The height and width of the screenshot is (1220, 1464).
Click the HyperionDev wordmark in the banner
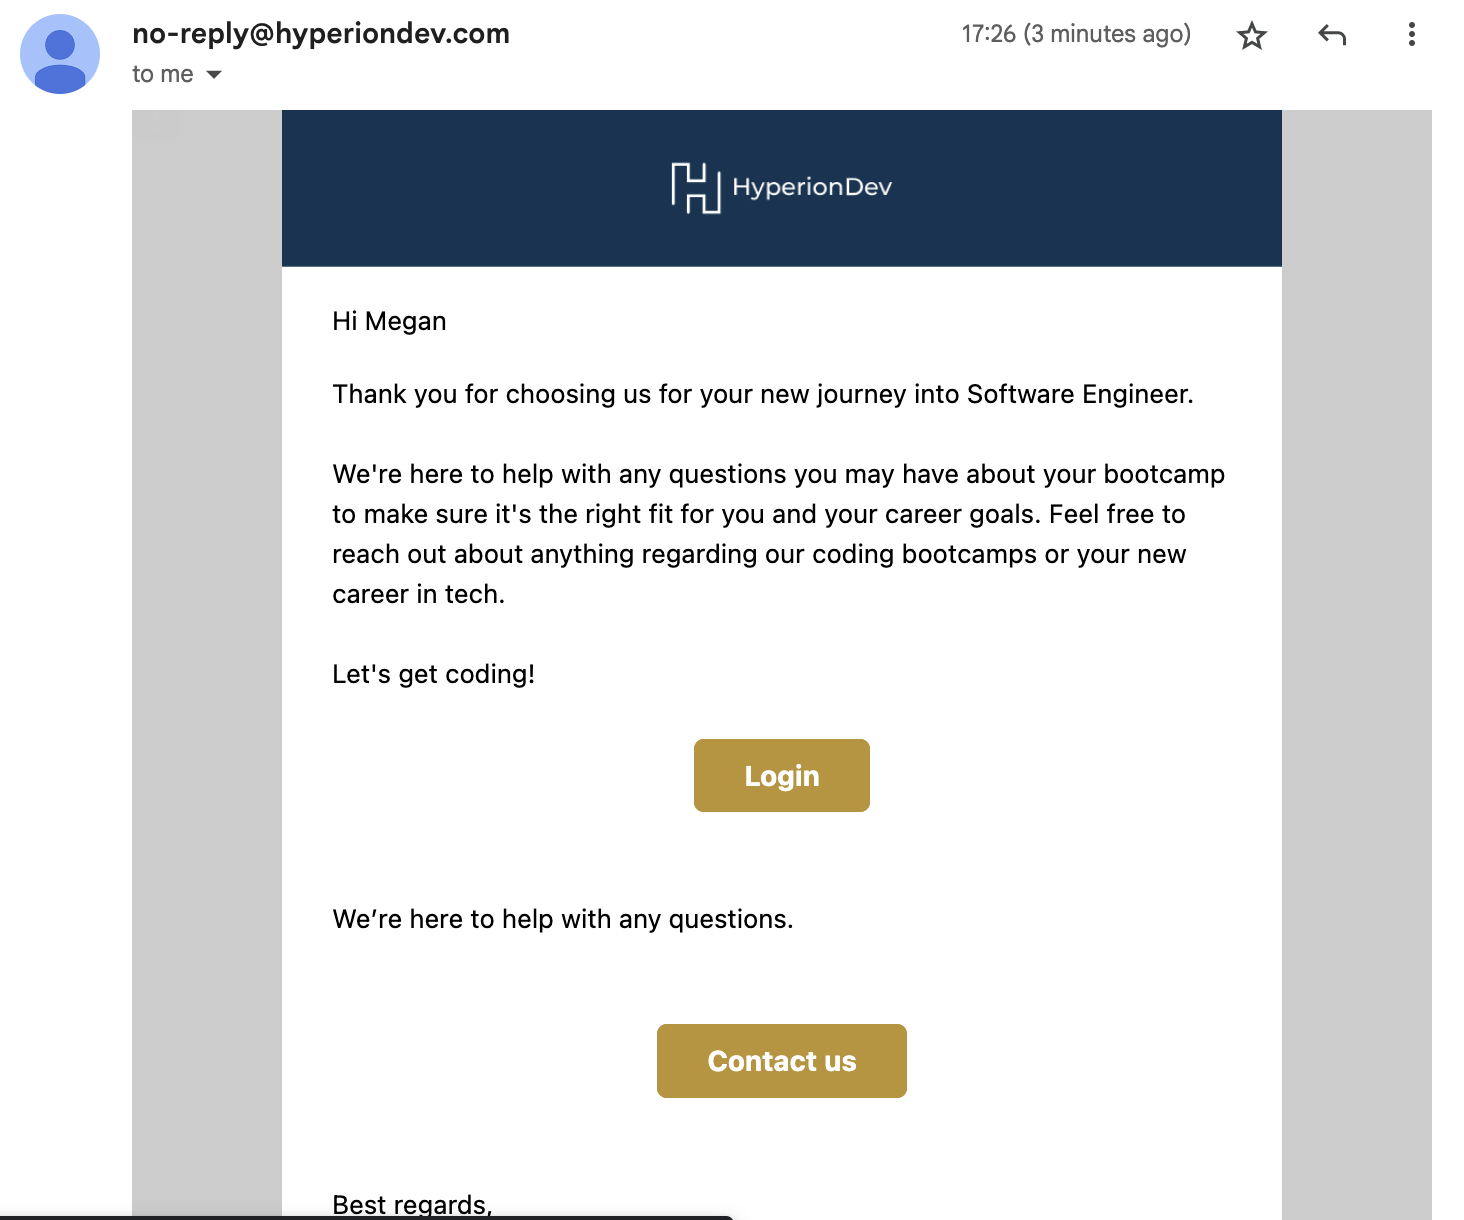811,187
